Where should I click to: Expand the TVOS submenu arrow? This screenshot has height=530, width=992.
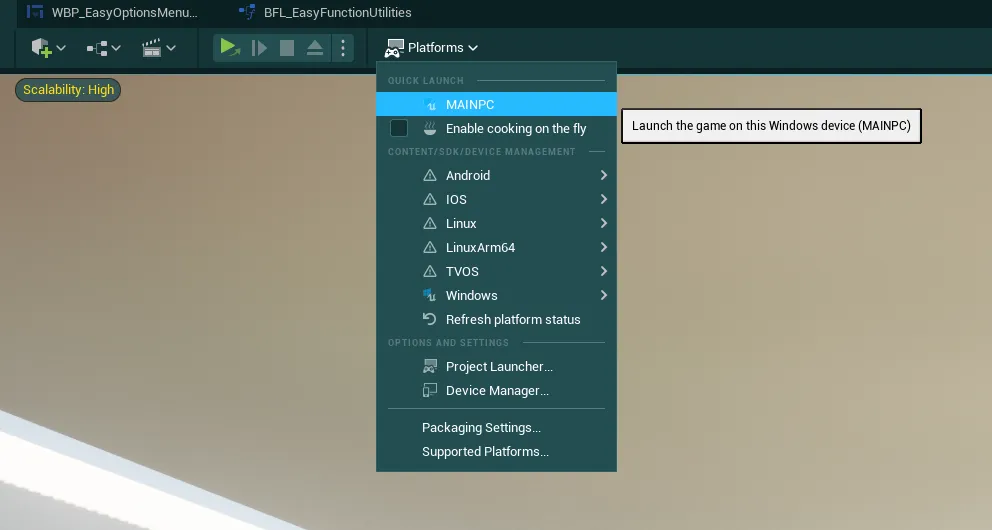(x=604, y=271)
